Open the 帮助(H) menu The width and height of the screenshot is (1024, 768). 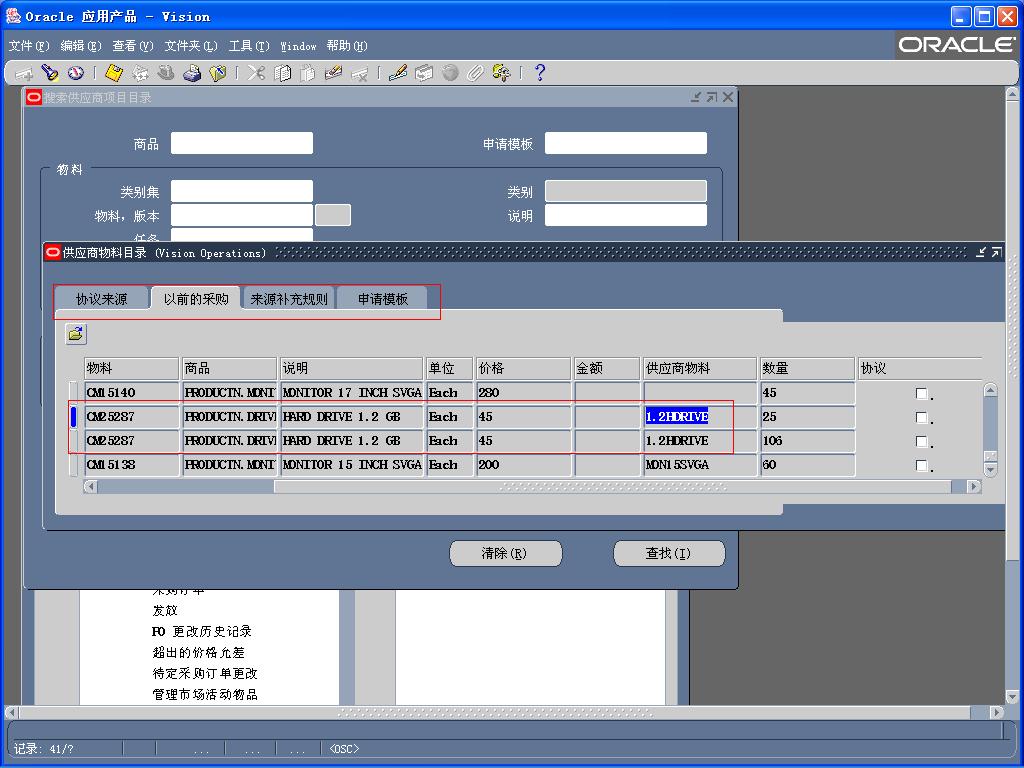347,46
